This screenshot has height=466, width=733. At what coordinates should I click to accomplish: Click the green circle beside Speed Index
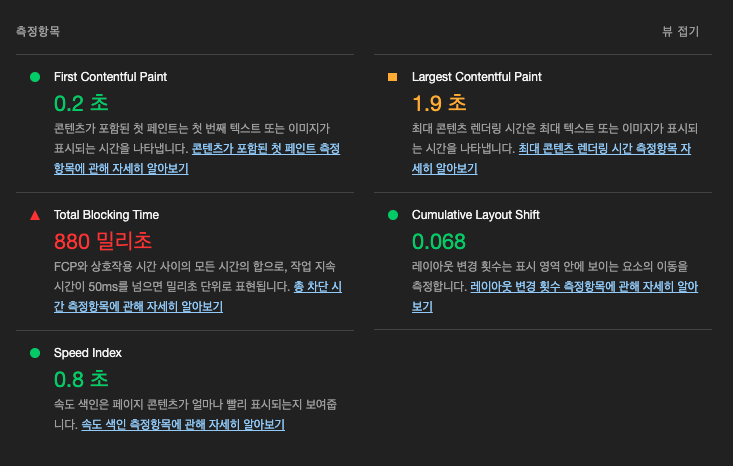(x=35, y=353)
